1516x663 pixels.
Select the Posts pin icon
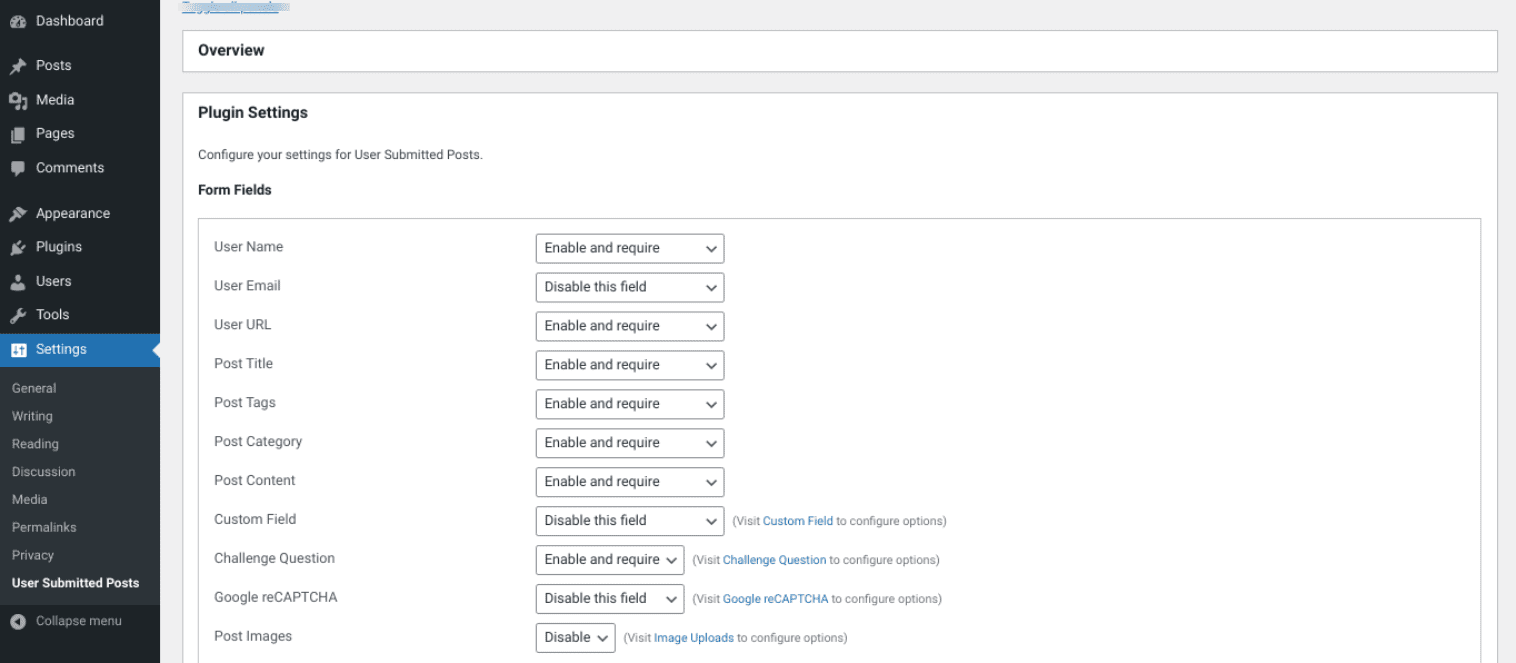click(20, 65)
